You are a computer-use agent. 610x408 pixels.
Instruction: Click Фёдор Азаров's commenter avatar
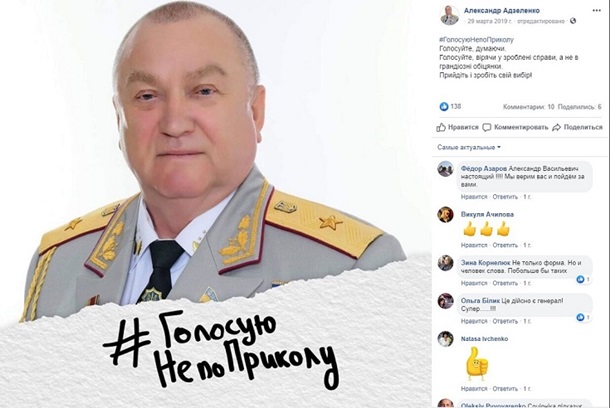click(x=445, y=169)
